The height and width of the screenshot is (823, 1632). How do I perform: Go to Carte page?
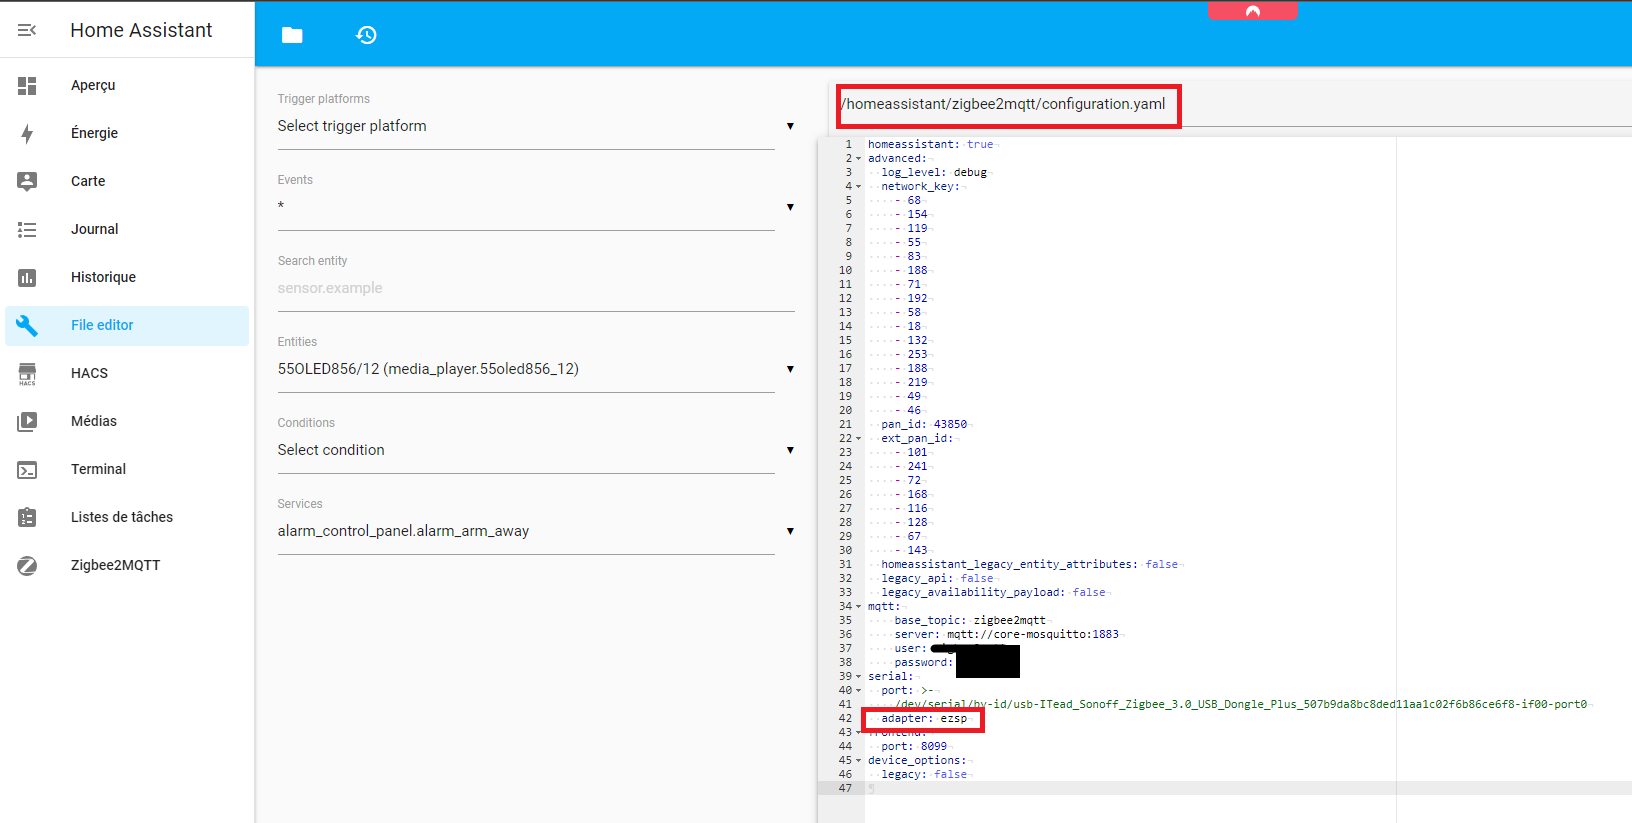point(88,181)
